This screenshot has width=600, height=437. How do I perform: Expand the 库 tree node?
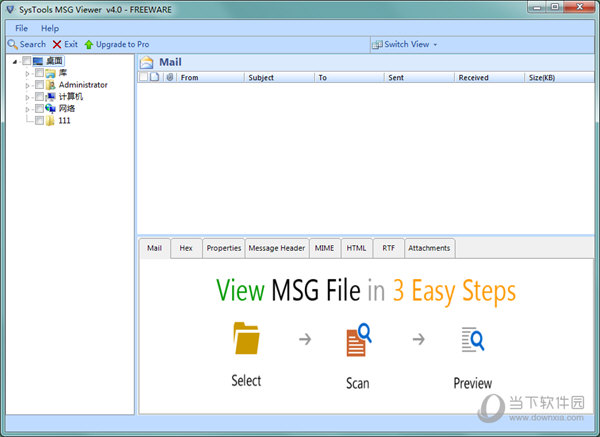pyautogui.click(x=27, y=73)
